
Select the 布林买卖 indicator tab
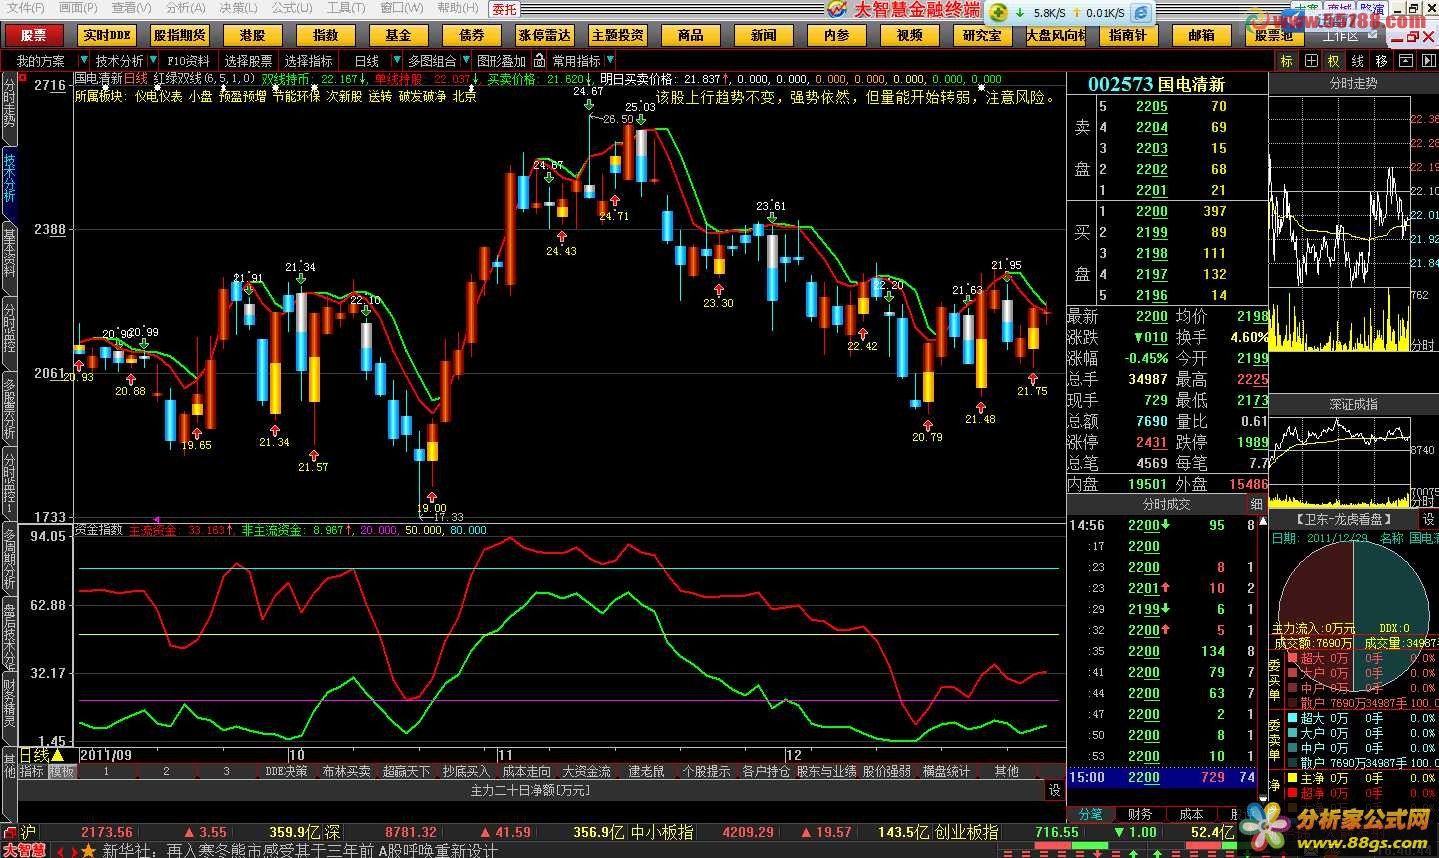(346, 771)
